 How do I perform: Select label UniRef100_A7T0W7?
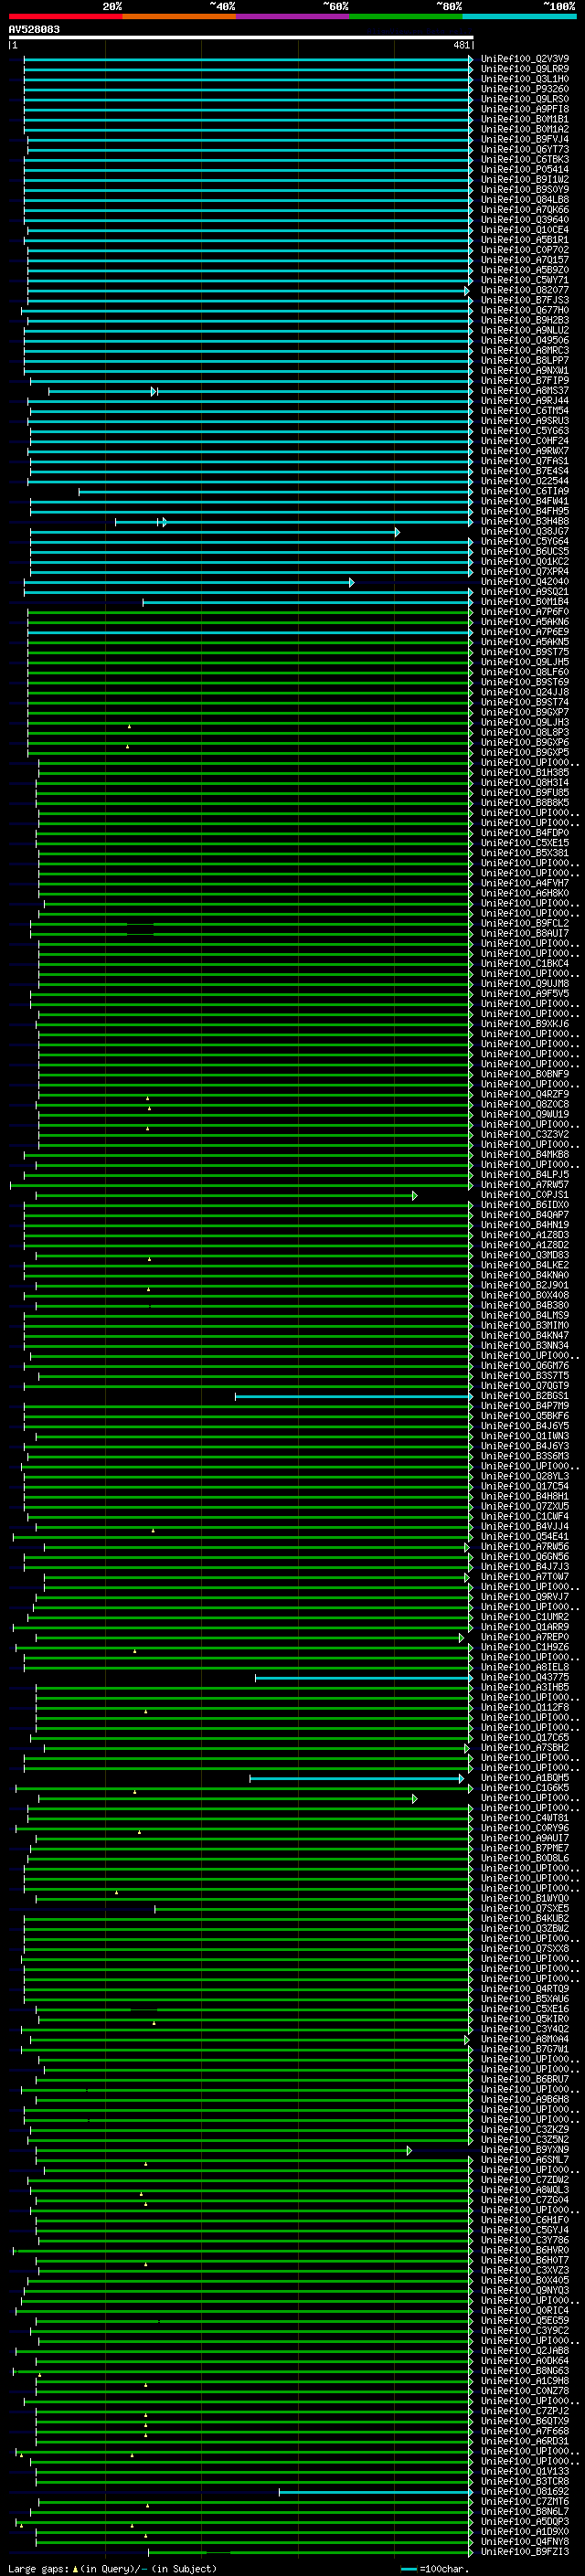525,1577
